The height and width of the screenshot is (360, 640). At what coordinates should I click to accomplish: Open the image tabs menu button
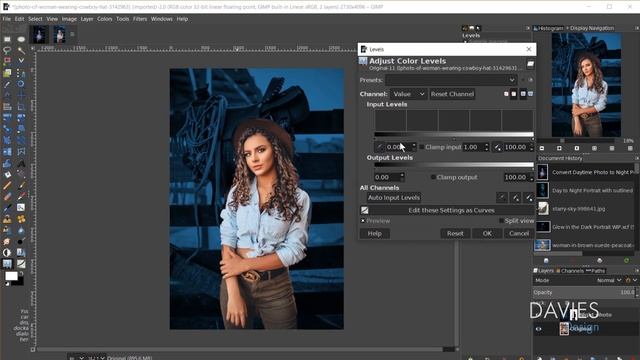click(72, 34)
